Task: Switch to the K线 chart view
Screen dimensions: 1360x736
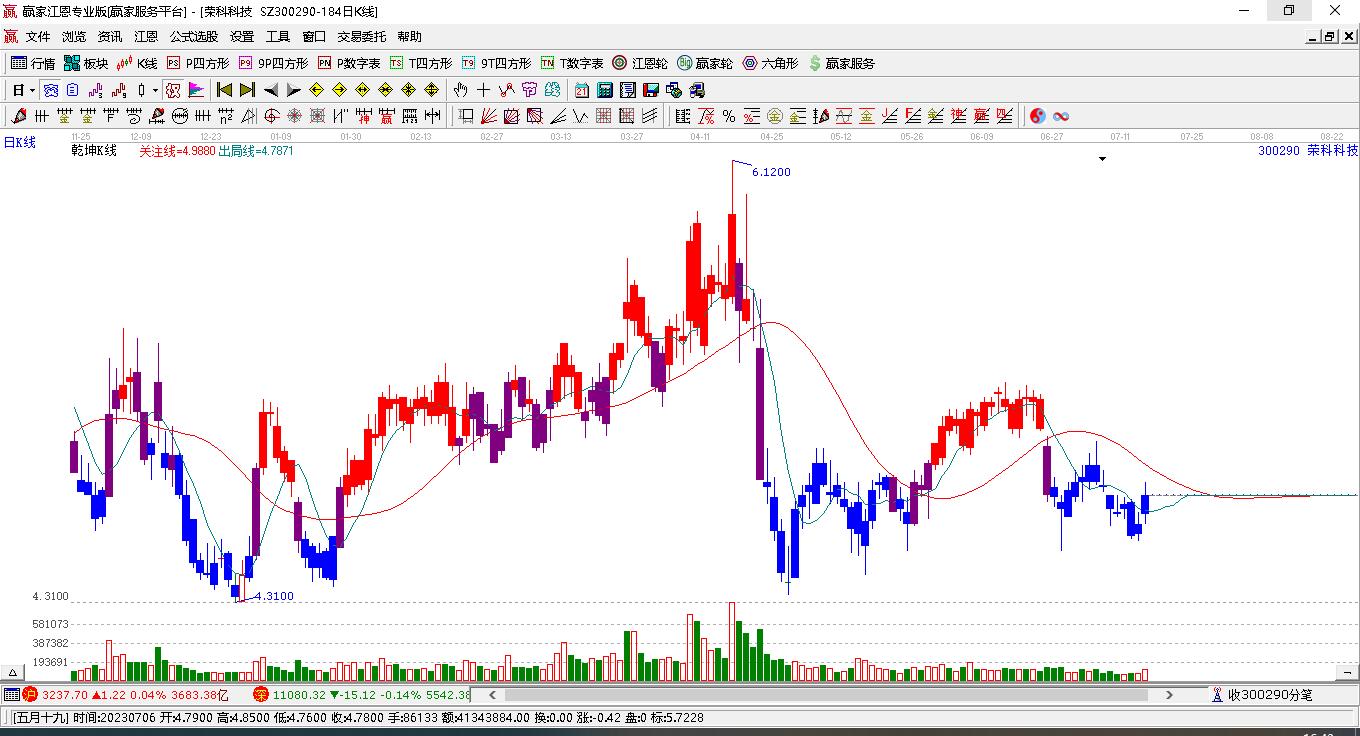Action: tap(137, 63)
